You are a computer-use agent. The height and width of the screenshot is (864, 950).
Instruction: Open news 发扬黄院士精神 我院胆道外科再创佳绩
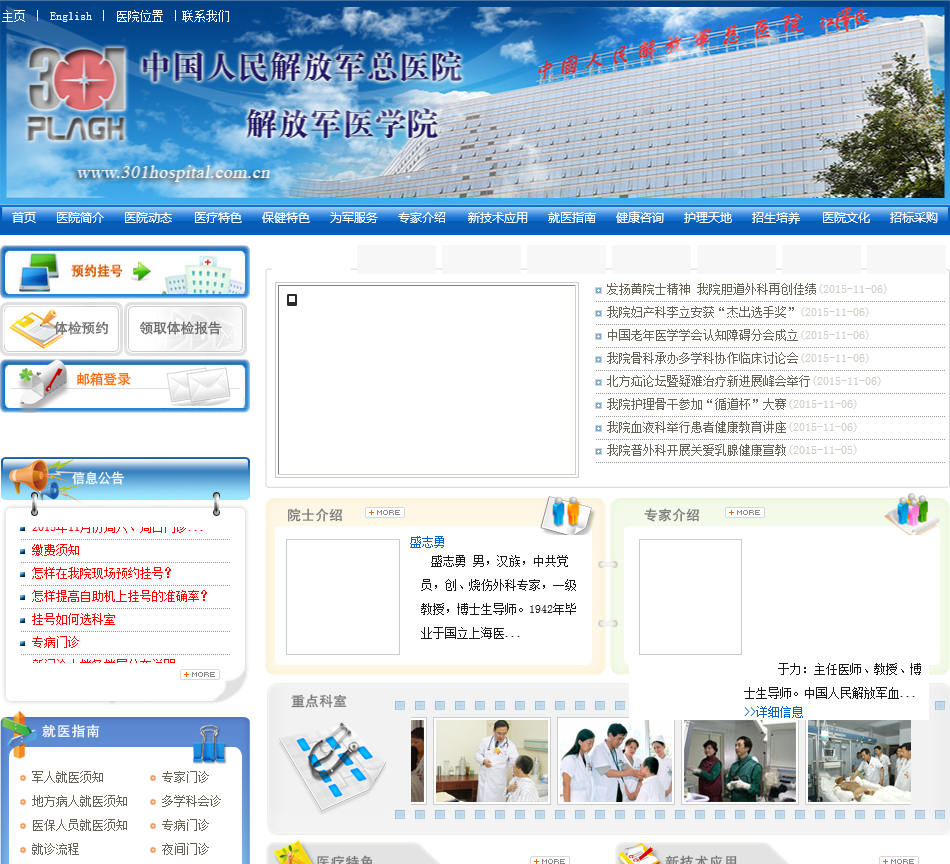pyautogui.click(x=711, y=290)
